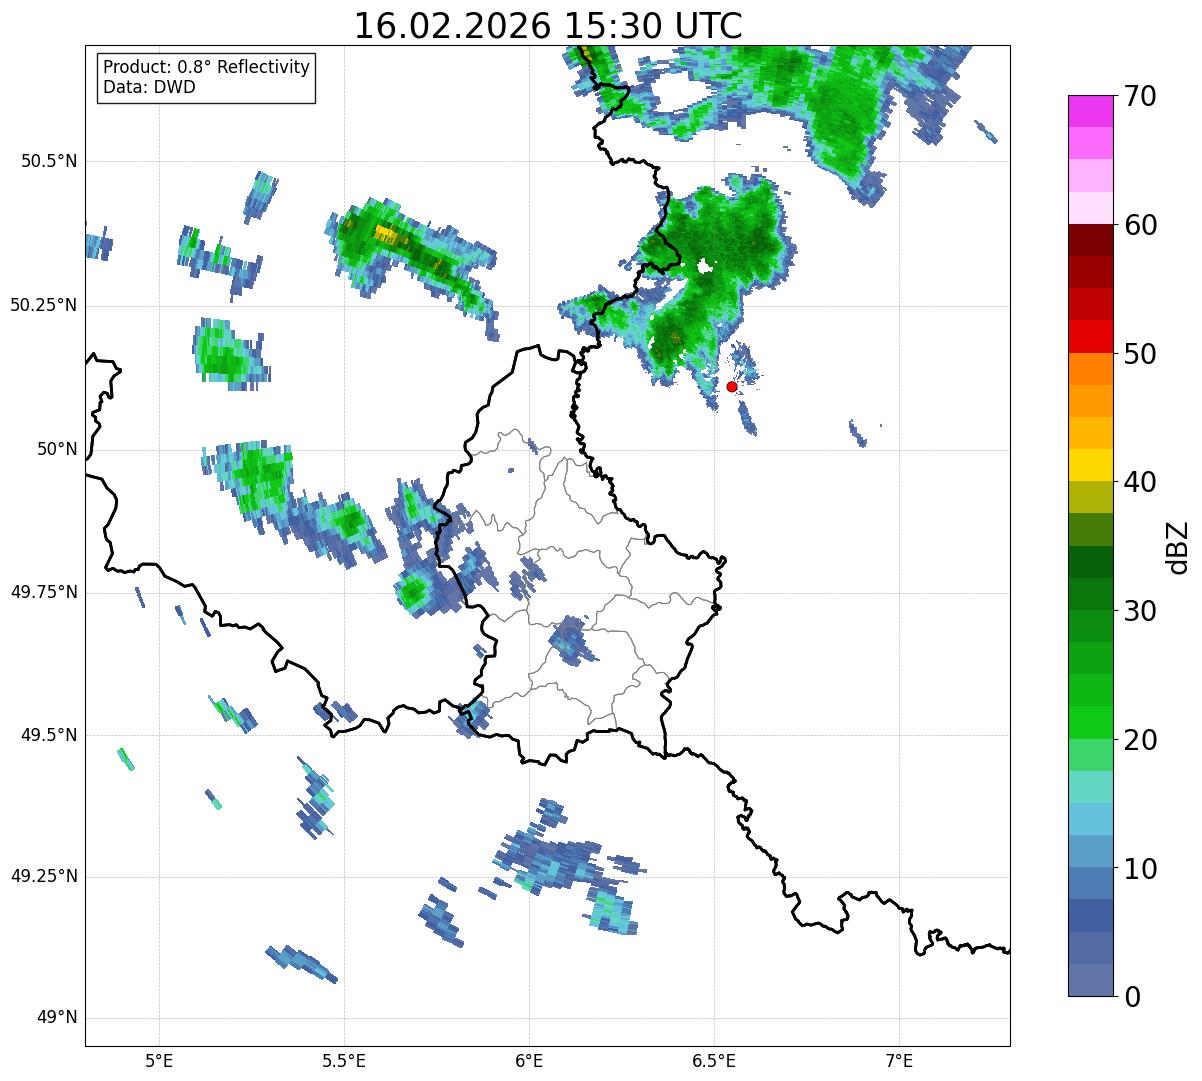Click the latitude label 50°N
1202x1081 pixels.
(57, 449)
